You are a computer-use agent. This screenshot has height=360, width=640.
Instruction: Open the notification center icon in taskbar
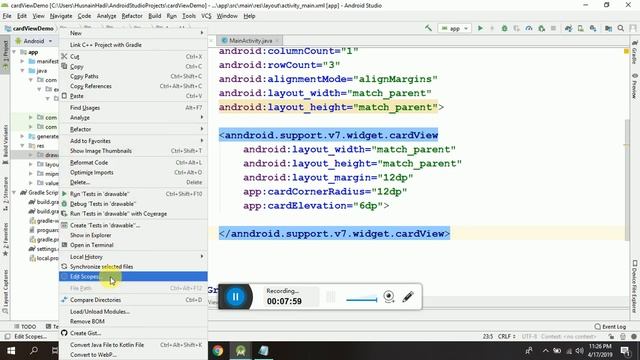tap(625, 351)
